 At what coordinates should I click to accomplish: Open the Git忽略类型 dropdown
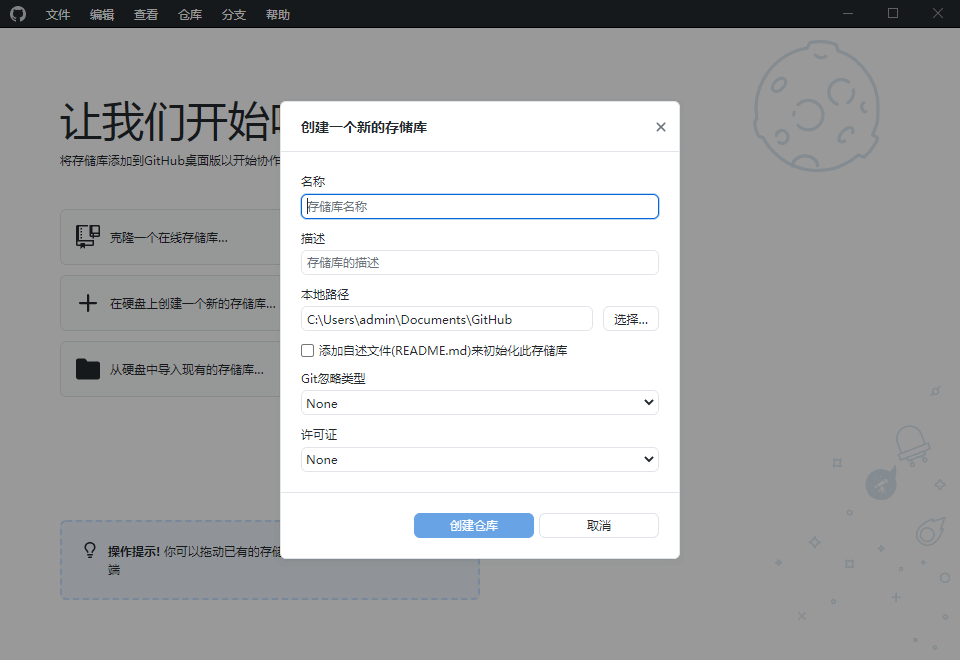click(x=479, y=403)
